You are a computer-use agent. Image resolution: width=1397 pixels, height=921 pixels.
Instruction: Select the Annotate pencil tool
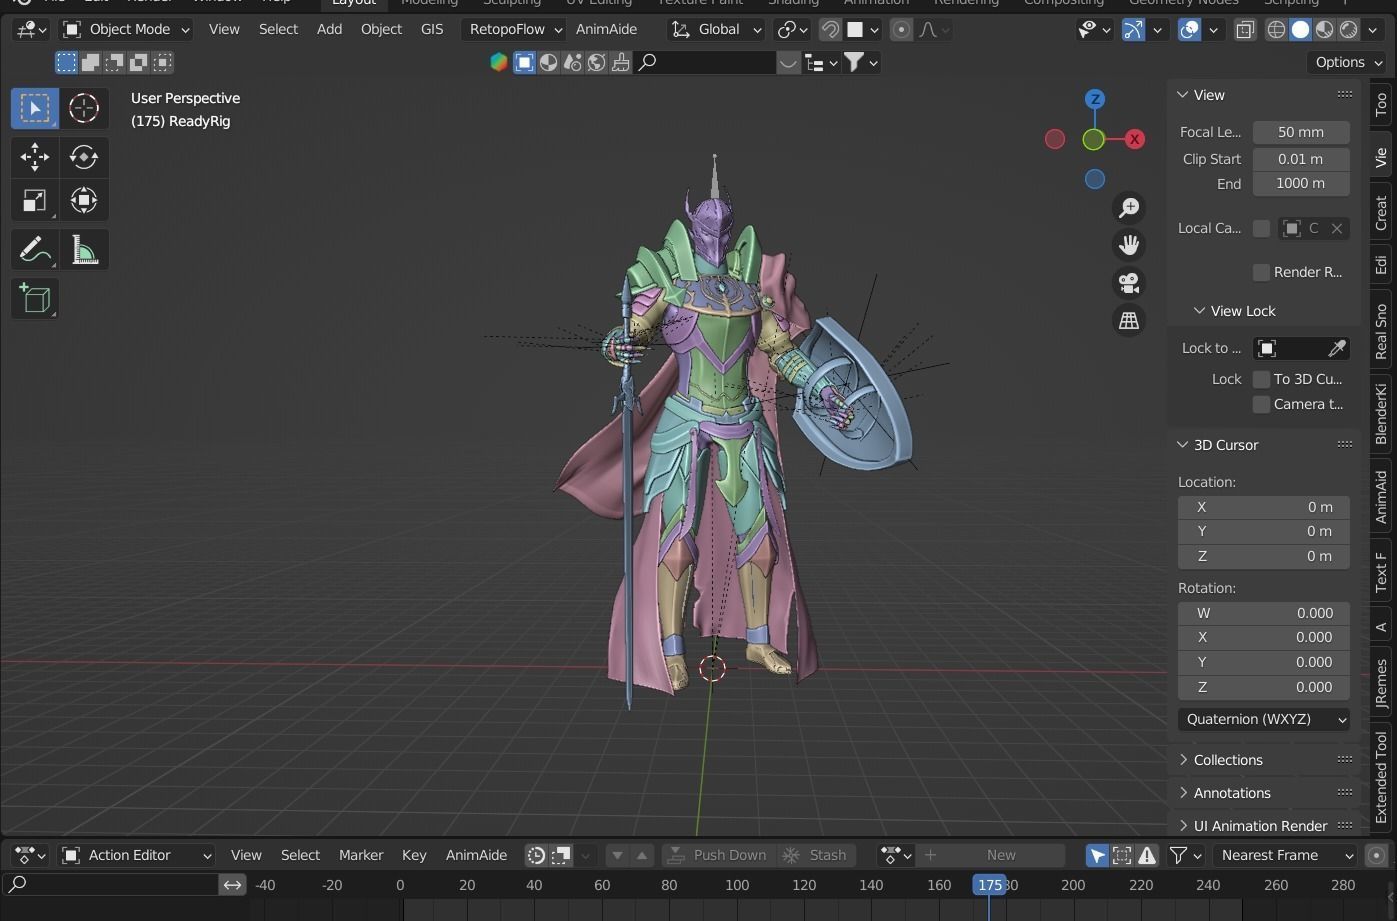click(x=35, y=249)
